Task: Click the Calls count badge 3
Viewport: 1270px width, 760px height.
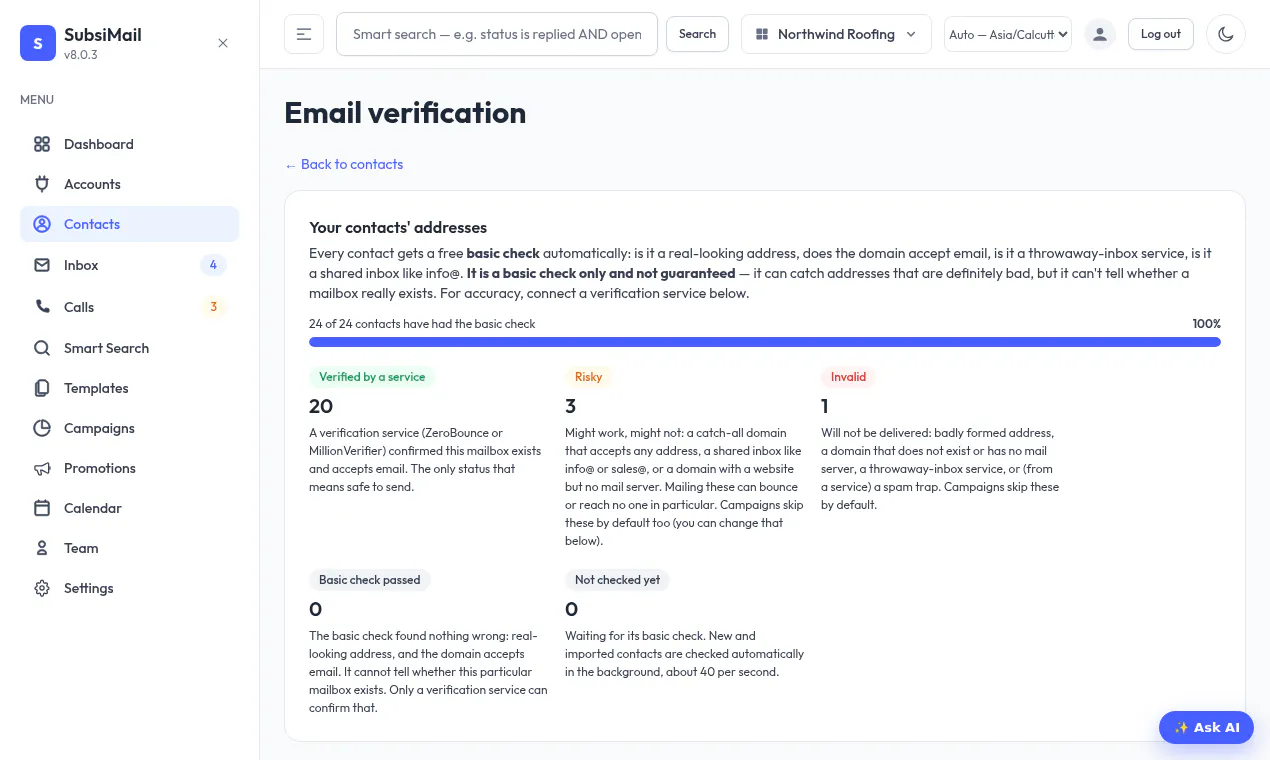Action: point(213,307)
